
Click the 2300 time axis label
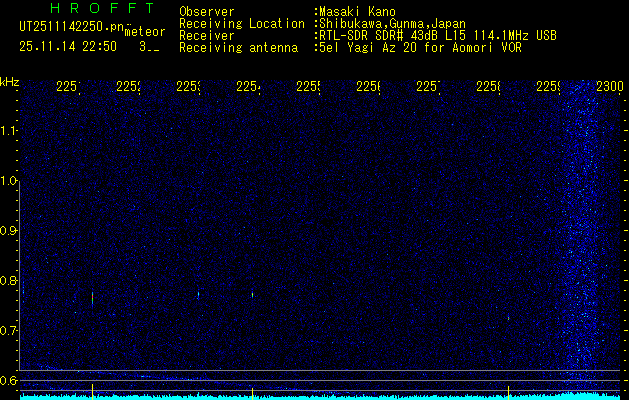click(610, 86)
